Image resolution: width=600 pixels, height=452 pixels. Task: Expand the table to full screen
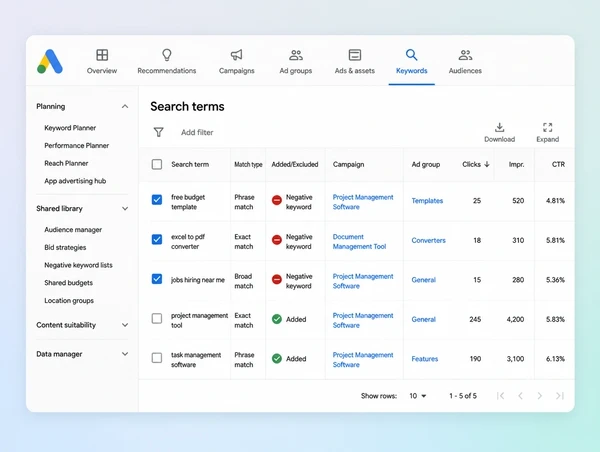(x=548, y=132)
